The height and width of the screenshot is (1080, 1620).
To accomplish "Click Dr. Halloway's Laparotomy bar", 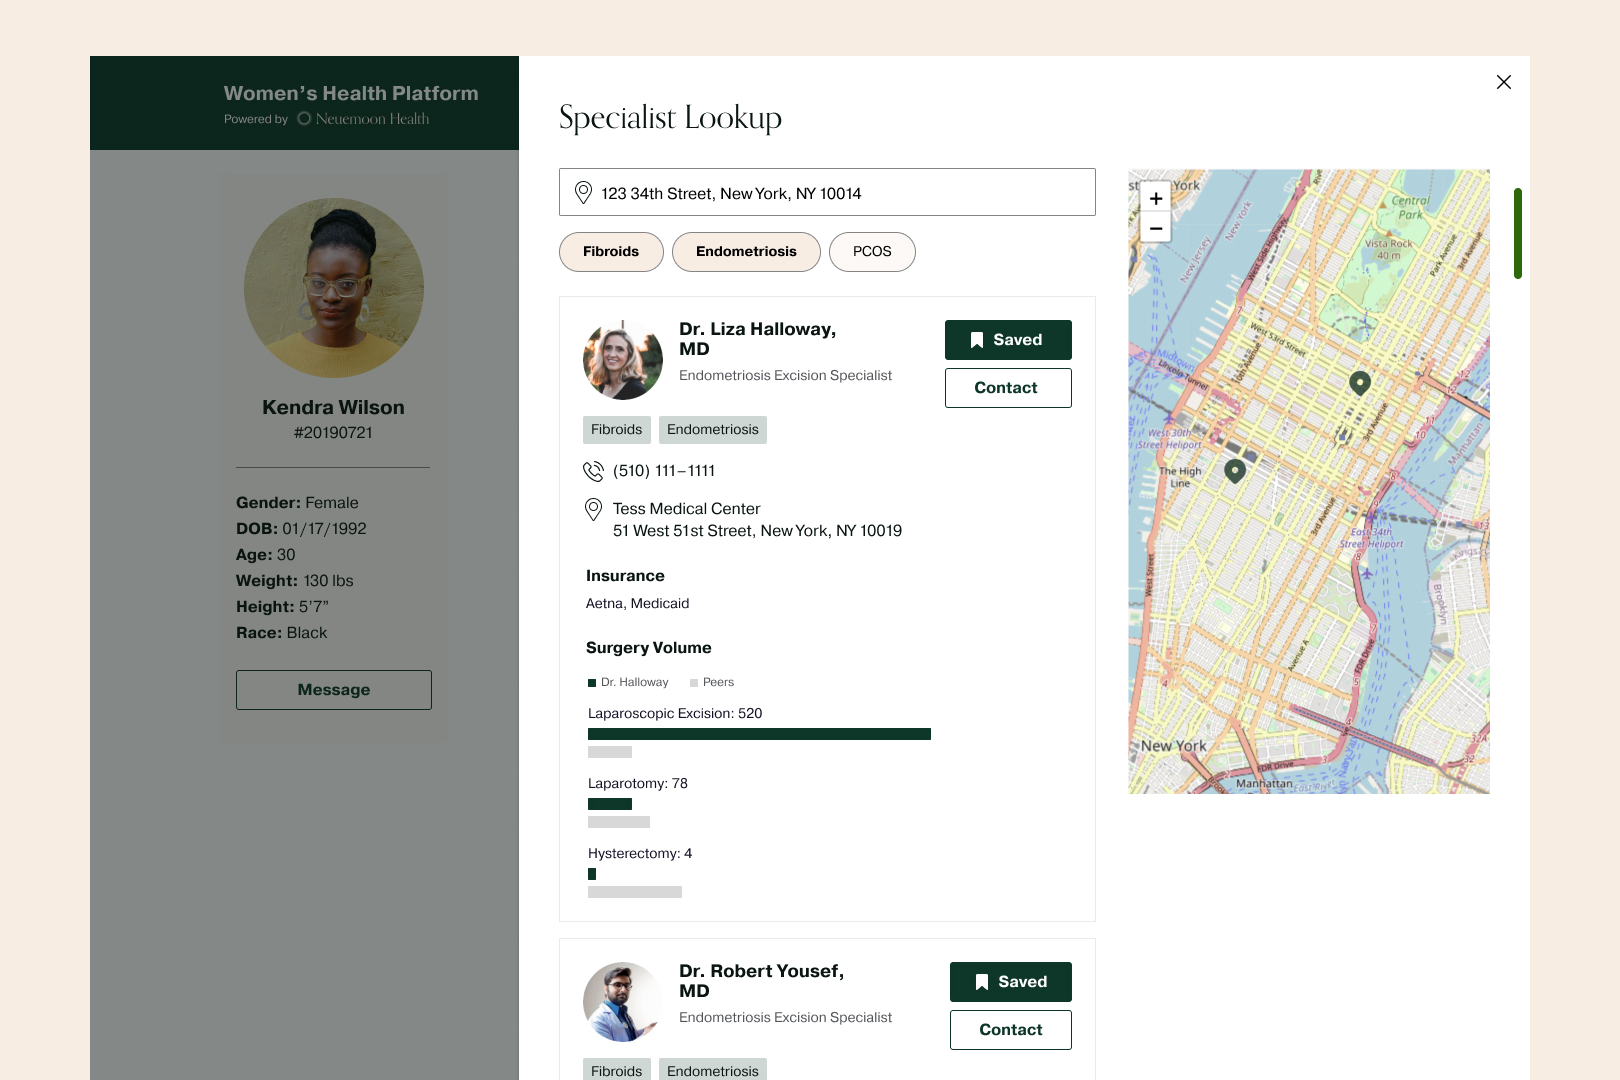I will pyautogui.click(x=610, y=804).
